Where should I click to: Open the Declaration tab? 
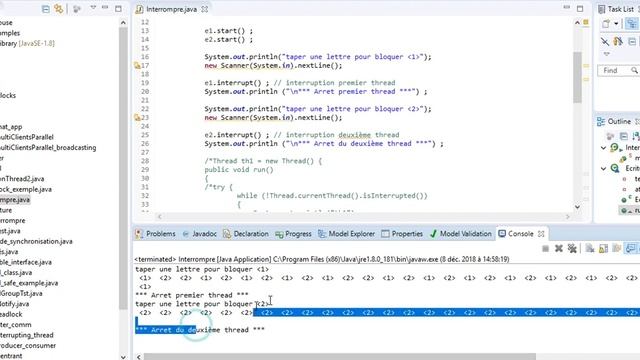(x=246, y=234)
